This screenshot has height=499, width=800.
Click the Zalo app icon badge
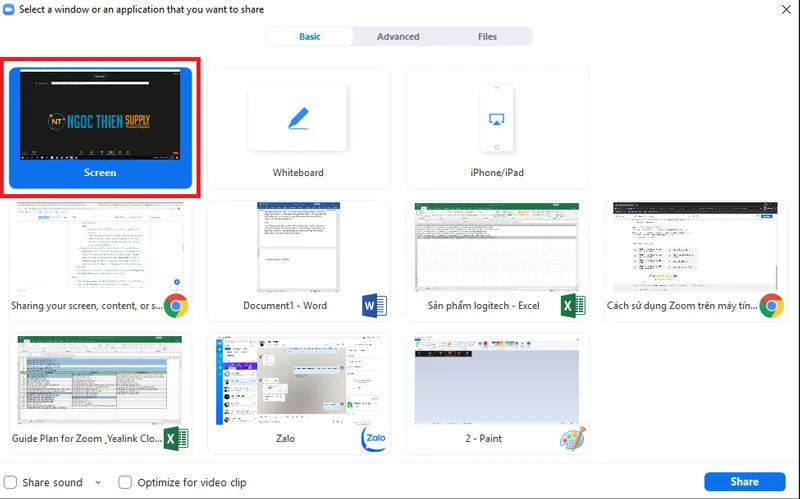point(374,438)
